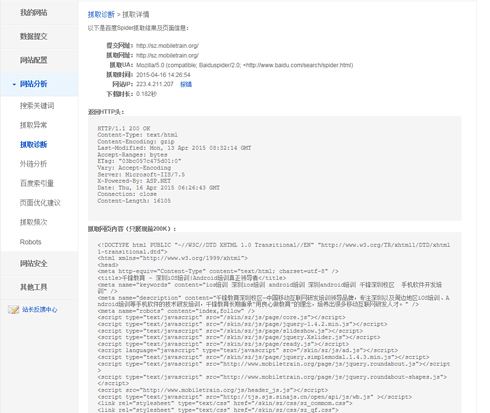Viewport: 490px width, 413px height.
Task: Open 网站配置 sidebar section
Action: coord(33,60)
